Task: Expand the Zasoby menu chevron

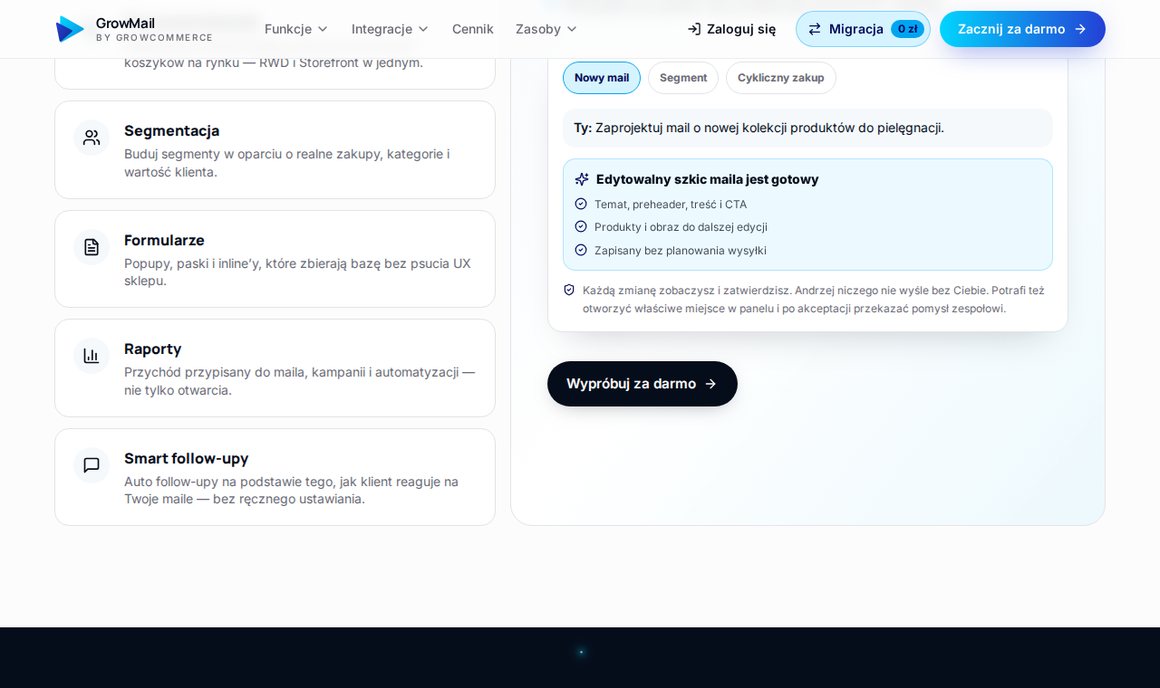Action: (x=572, y=29)
